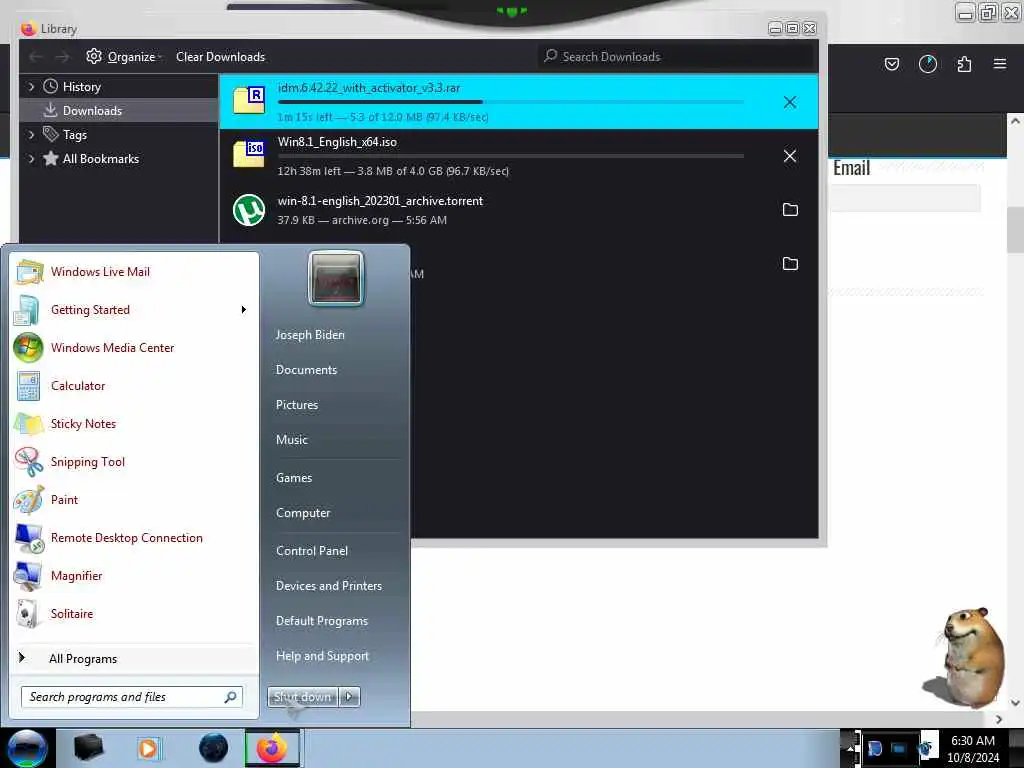The width and height of the screenshot is (1024, 768).
Task: Launch Magnifier
Action: tap(133, 575)
